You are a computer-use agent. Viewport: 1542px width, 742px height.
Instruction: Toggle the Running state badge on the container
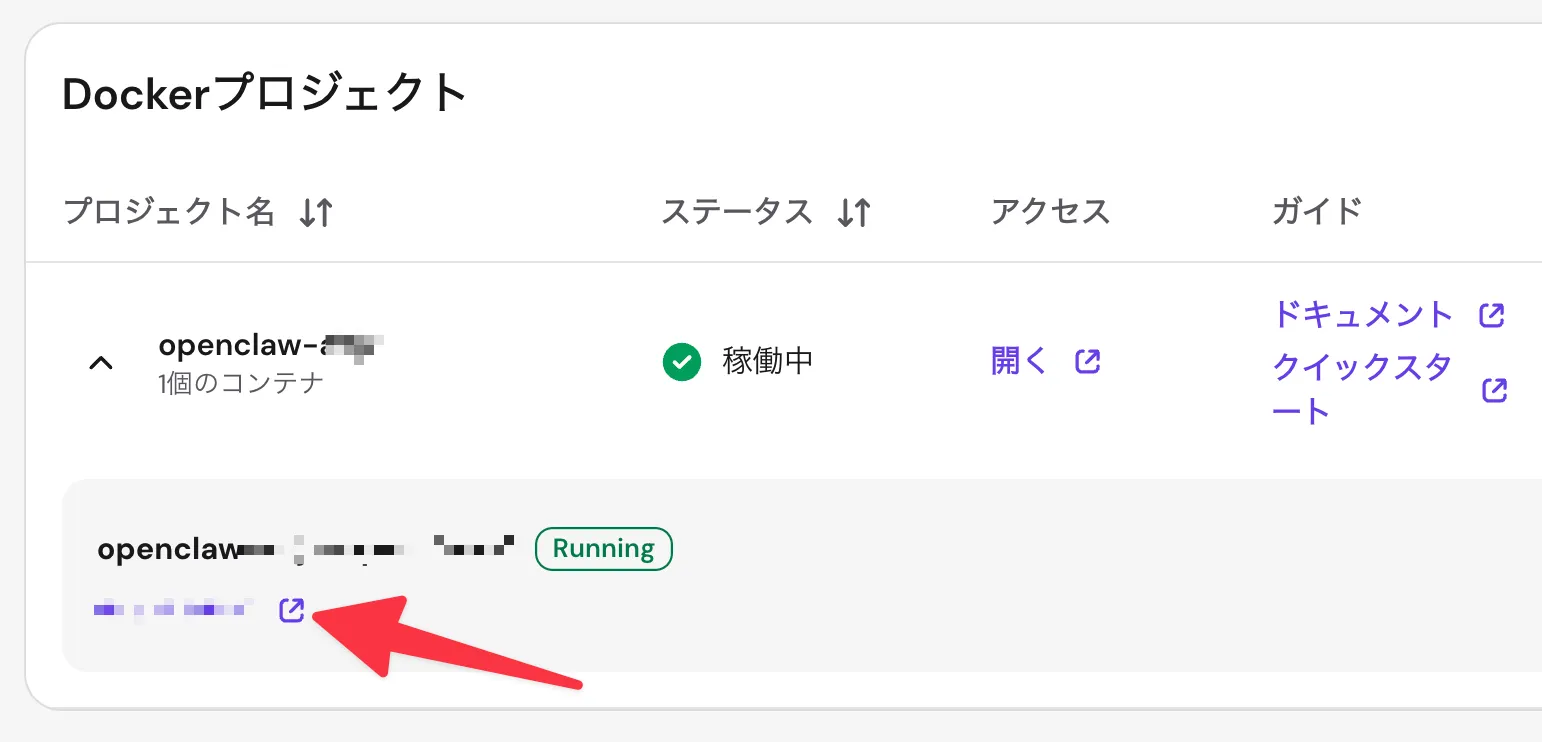[603, 548]
